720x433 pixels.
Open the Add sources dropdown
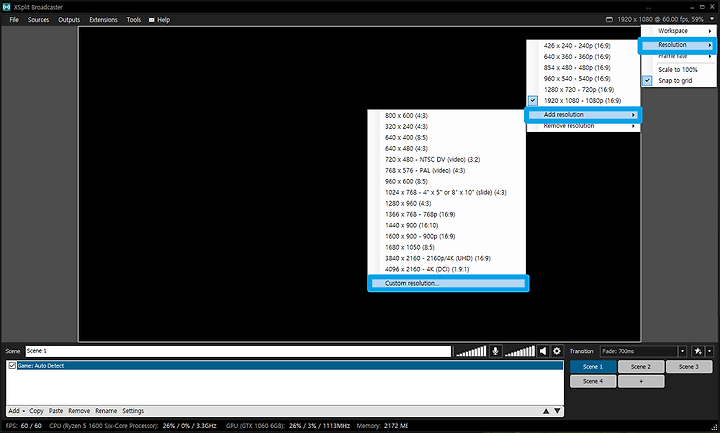[17, 411]
